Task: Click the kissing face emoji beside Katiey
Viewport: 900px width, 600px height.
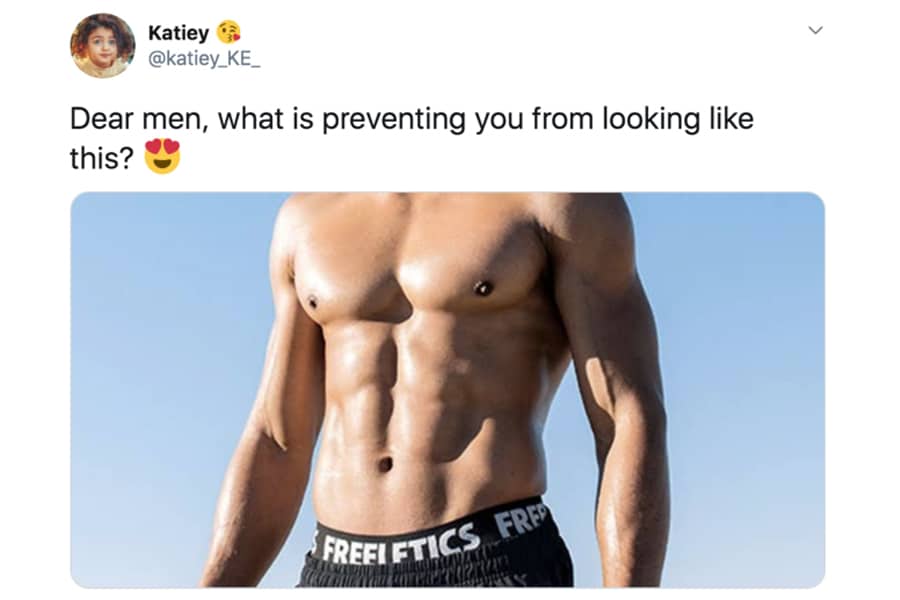Action: [228, 32]
